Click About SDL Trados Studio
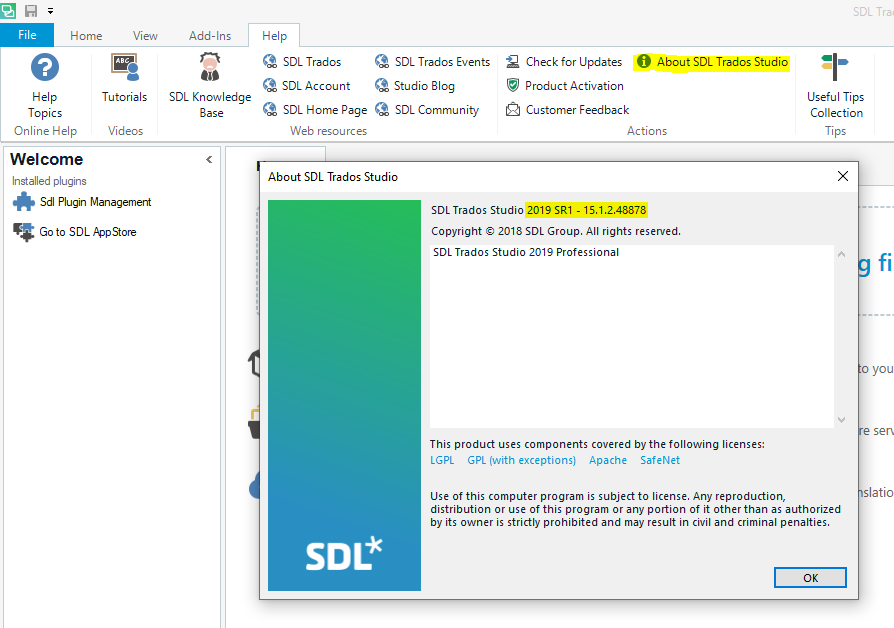The width and height of the screenshot is (894, 628). pyautogui.click(x=712, y=62)
